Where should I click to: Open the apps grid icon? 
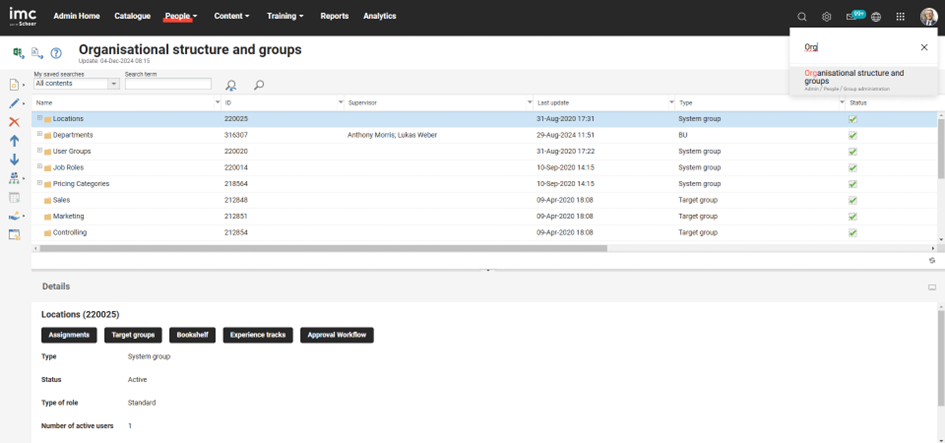(x=900, y=17)
